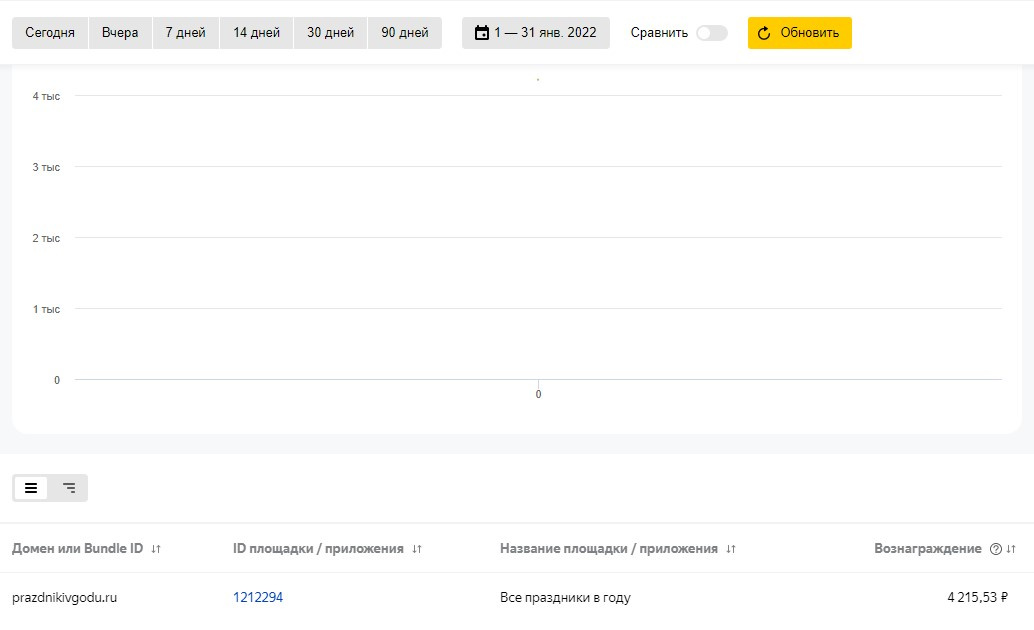Click the 2 тыс axis label
1034x630 pixels.
coord(46,238)
